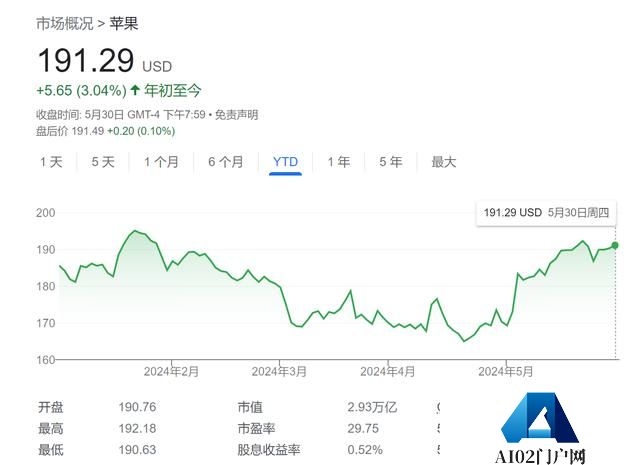Image resolution: width=640 pixels, height=465 pixels.
Task: Click the 2024年3月 axis label
Action: tap(279, 372)
